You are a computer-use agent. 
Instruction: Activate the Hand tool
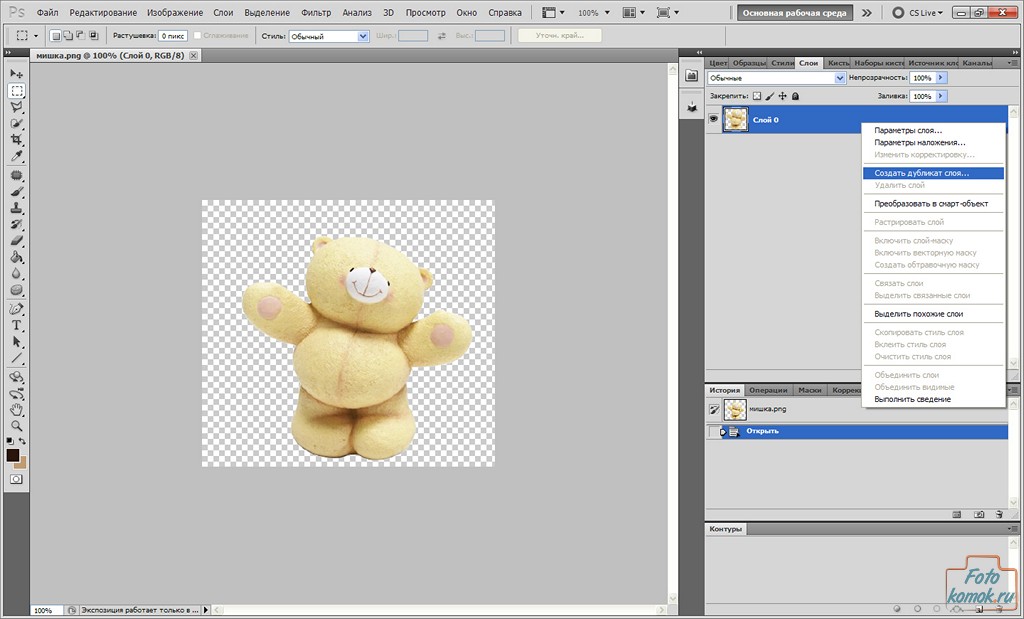(17, 409)
